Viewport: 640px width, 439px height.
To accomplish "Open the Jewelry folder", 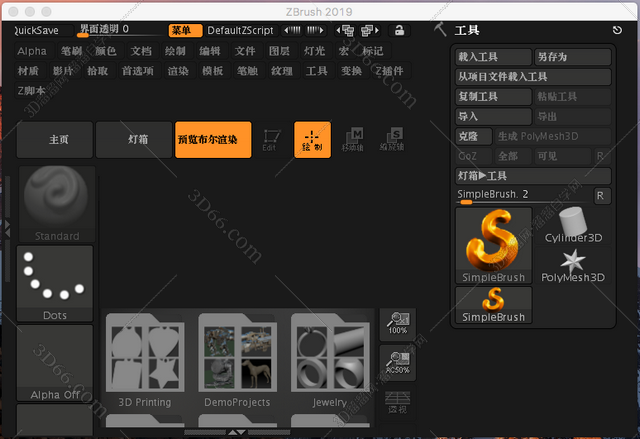I will click(330, 360).
